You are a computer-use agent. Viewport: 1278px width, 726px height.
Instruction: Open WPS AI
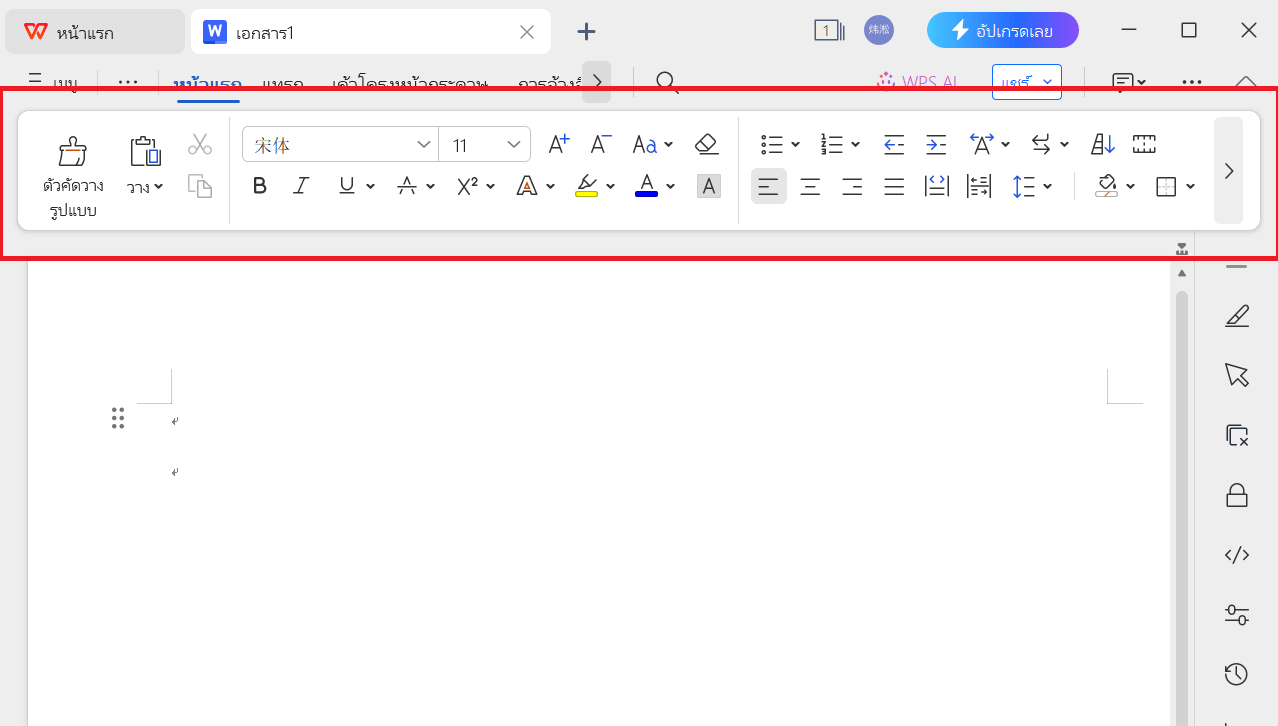click(x=918, y=82)
